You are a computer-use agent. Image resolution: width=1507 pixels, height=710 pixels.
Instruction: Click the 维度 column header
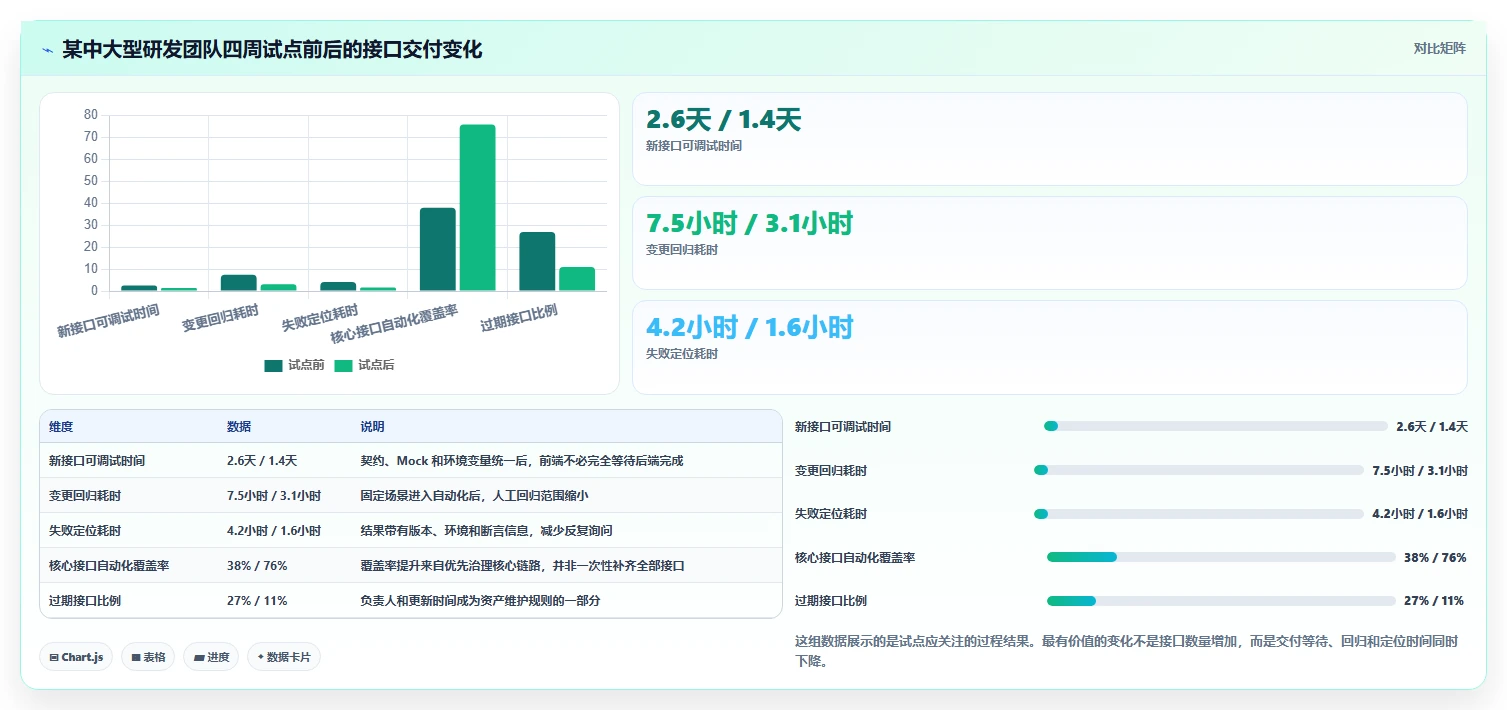click(61, 426)
